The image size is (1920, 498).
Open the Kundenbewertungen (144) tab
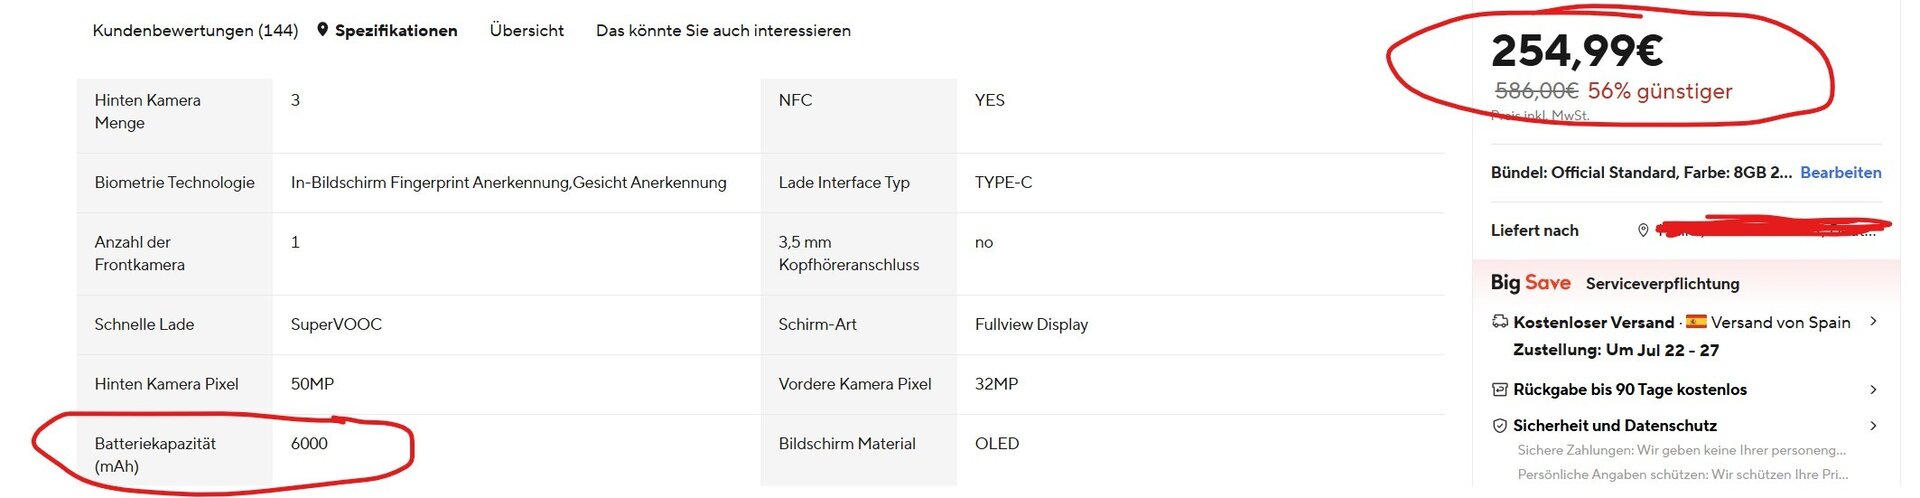195,31
